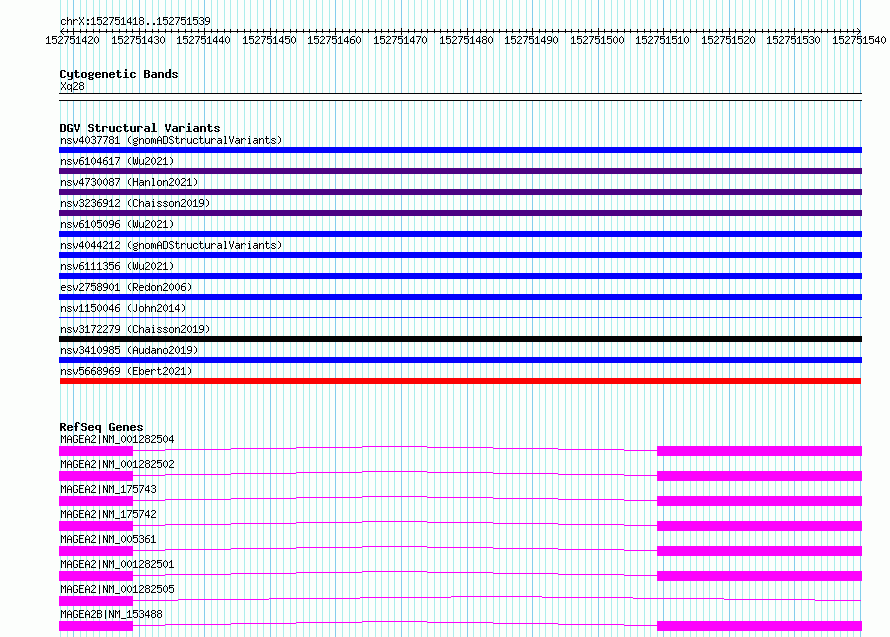
Task: Open the nsv3236912 (Chaisson2019) variant label
Action: tap(135, 203)
